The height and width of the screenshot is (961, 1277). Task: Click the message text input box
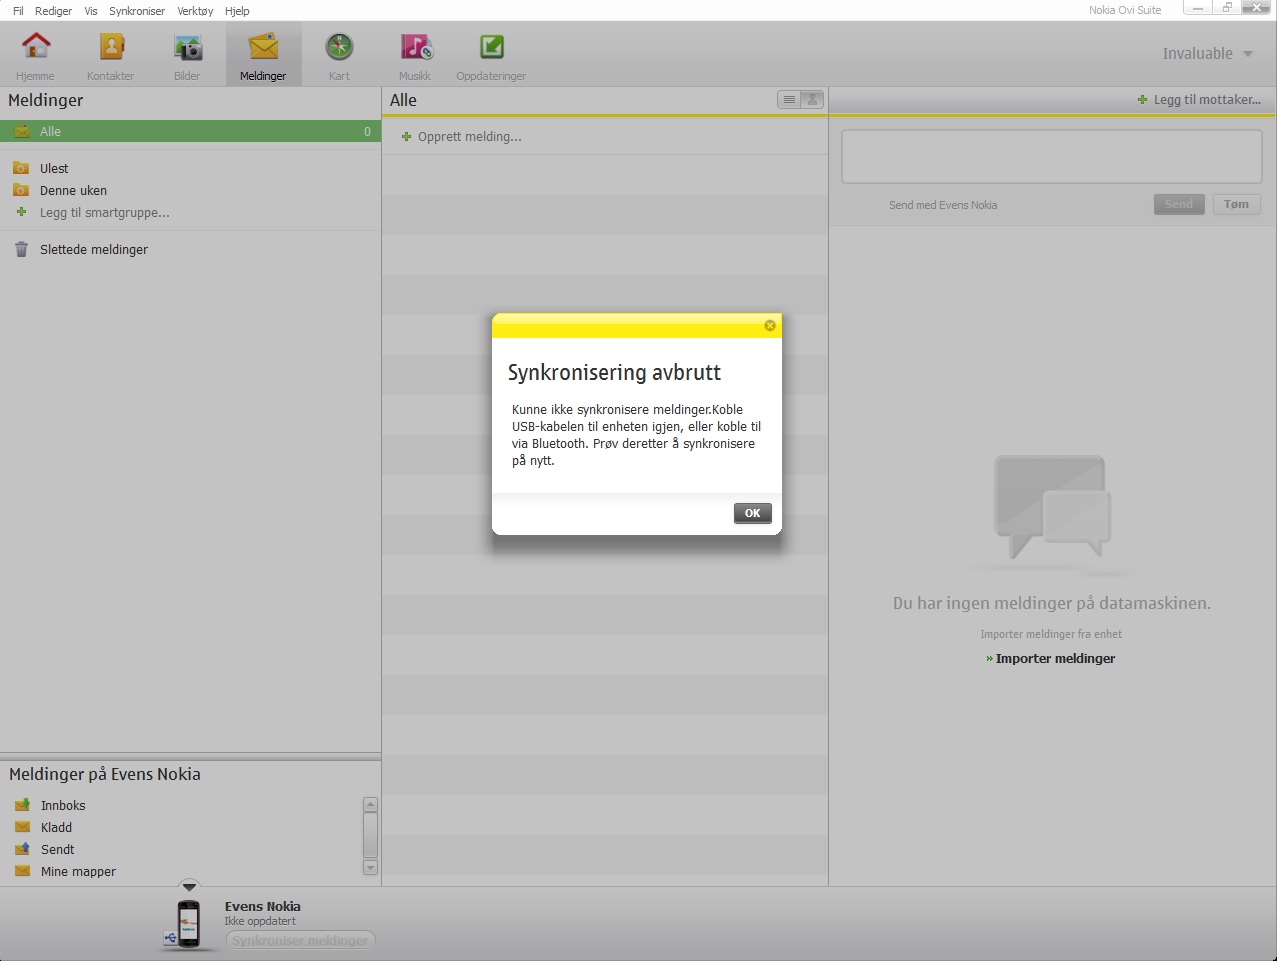click(x=1051, y=156)
